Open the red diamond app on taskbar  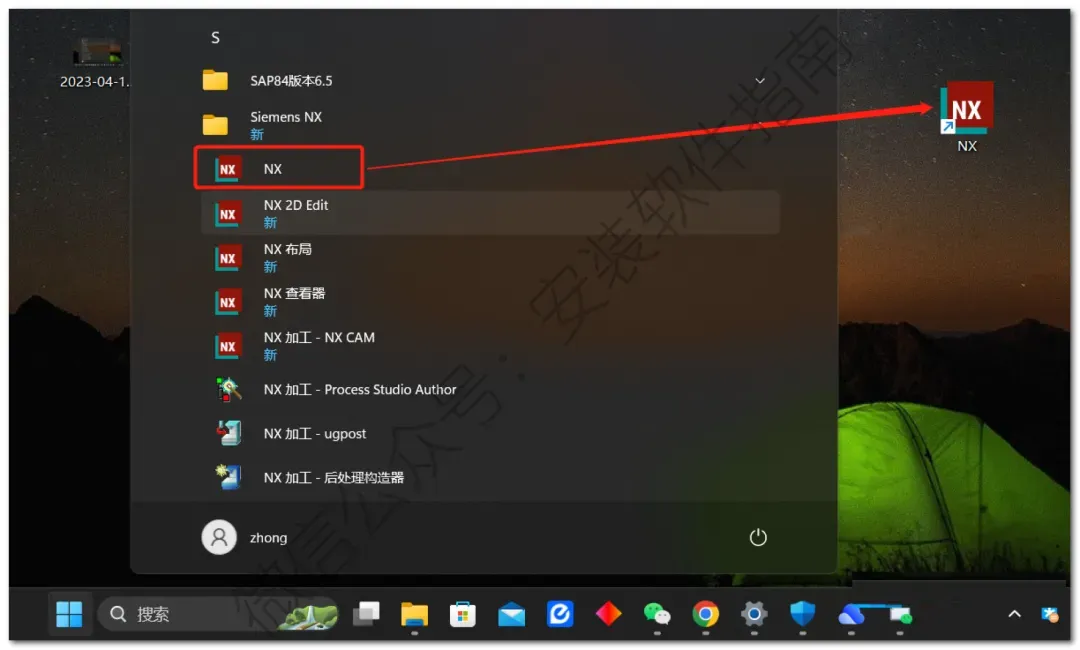coord(608,613)
